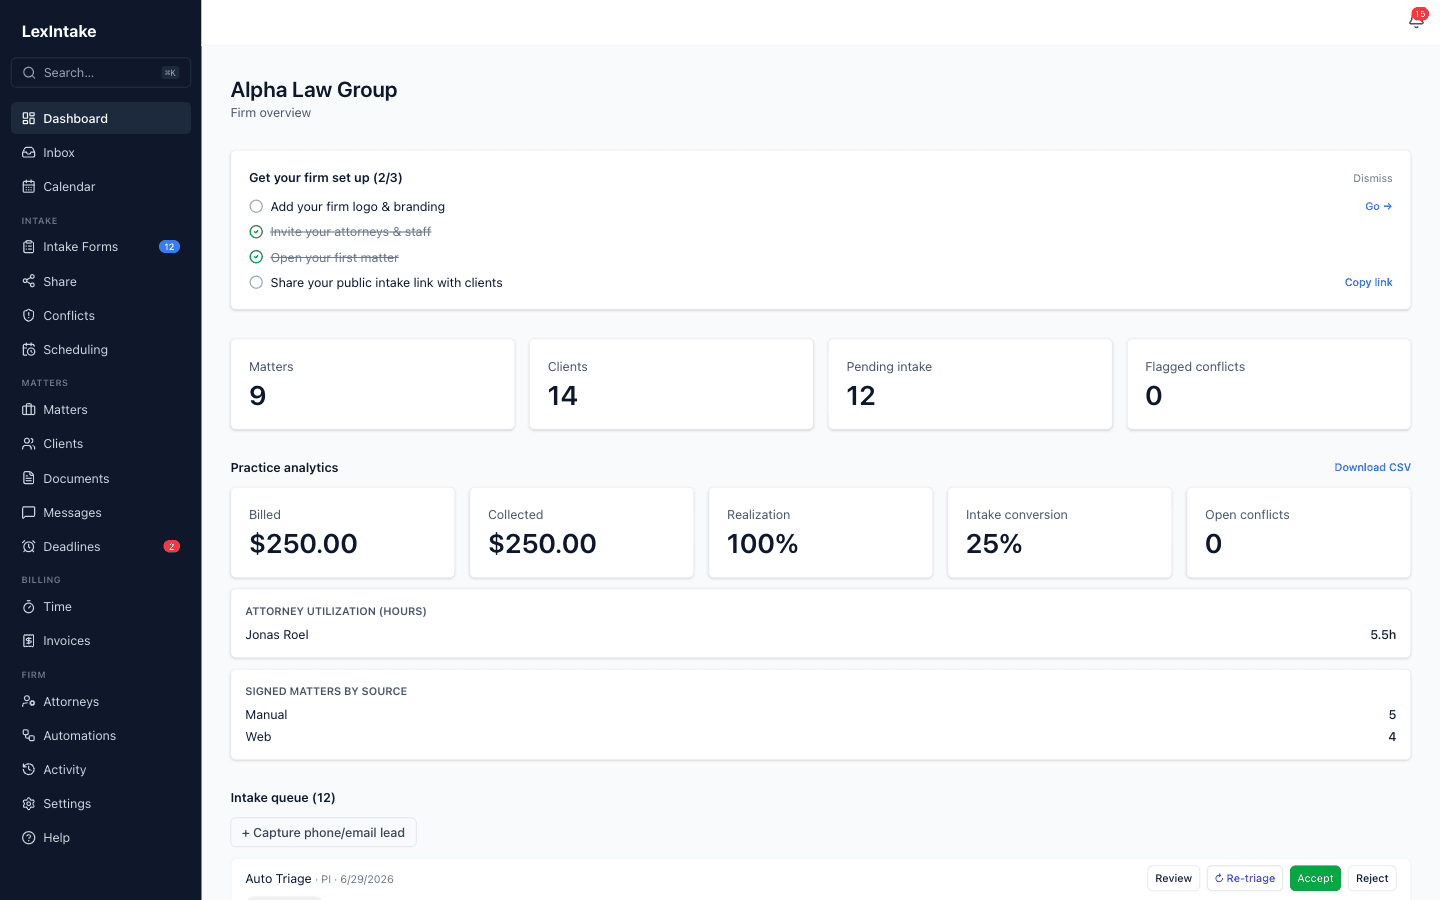This screenshot has width=1440, height=900.
Task: Download CSV of practice analytics
Action: (x=1372, y=467)
